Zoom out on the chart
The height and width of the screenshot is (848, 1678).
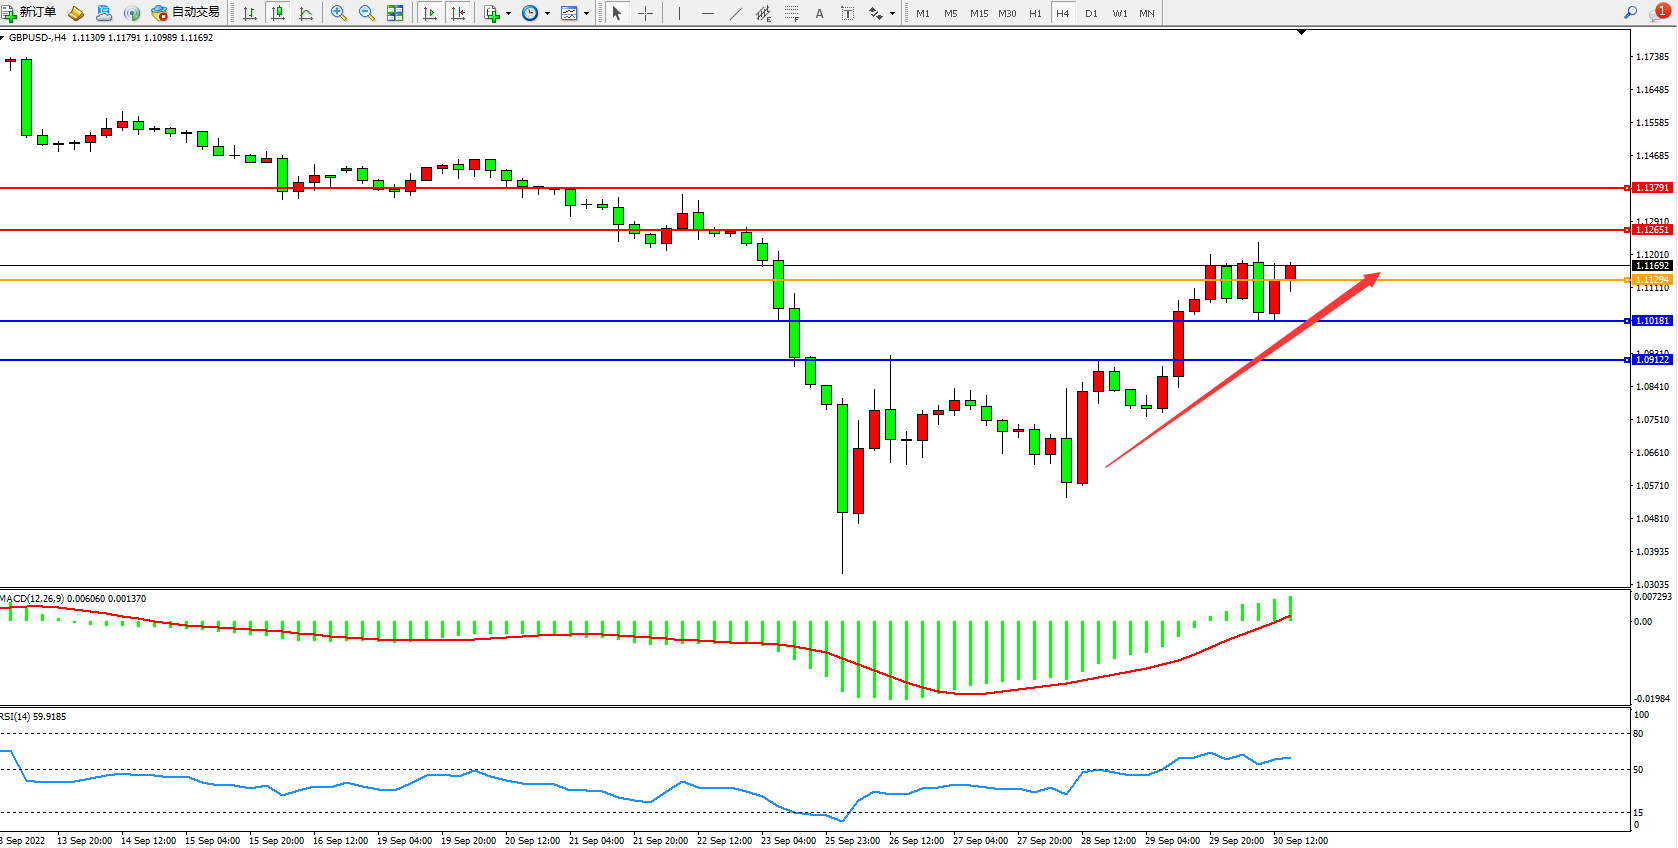coord(366,13)
